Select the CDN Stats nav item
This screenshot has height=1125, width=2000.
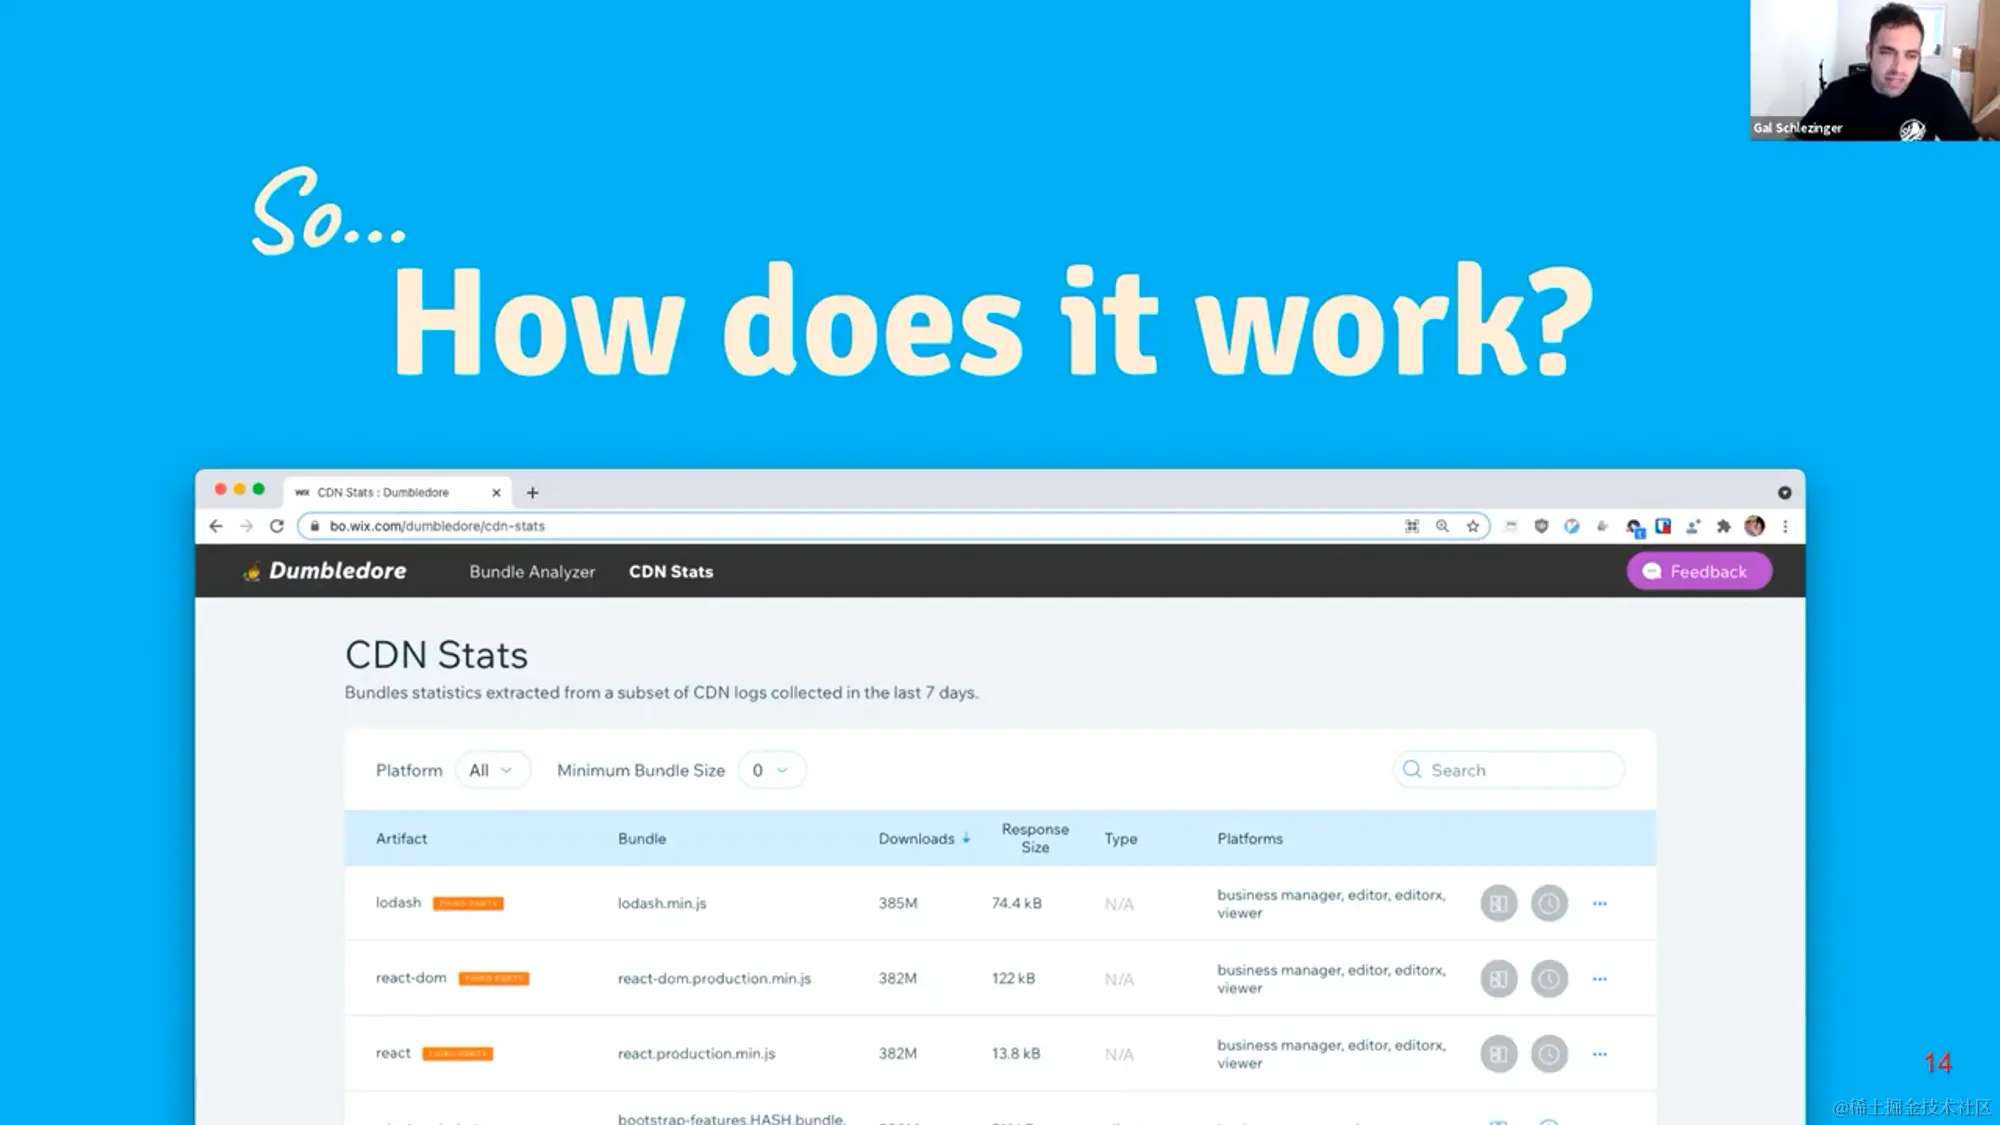tap(671, 572)
